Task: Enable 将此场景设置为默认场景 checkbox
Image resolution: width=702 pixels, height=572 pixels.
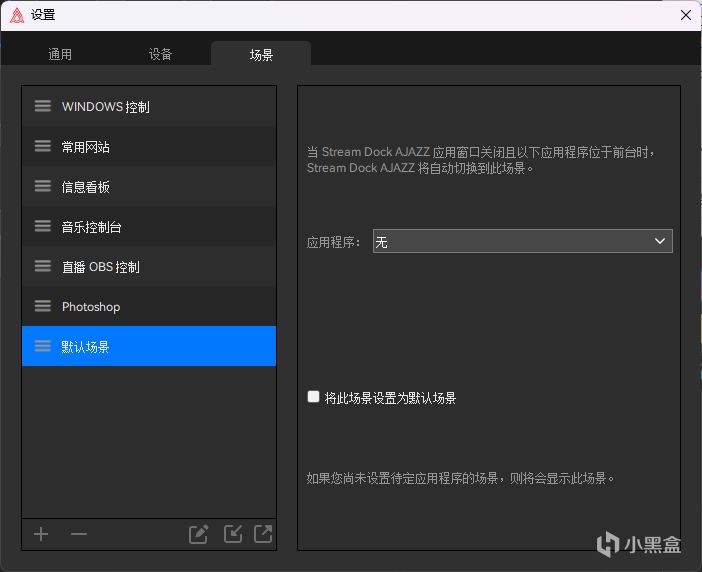Action: coord(313,397)
